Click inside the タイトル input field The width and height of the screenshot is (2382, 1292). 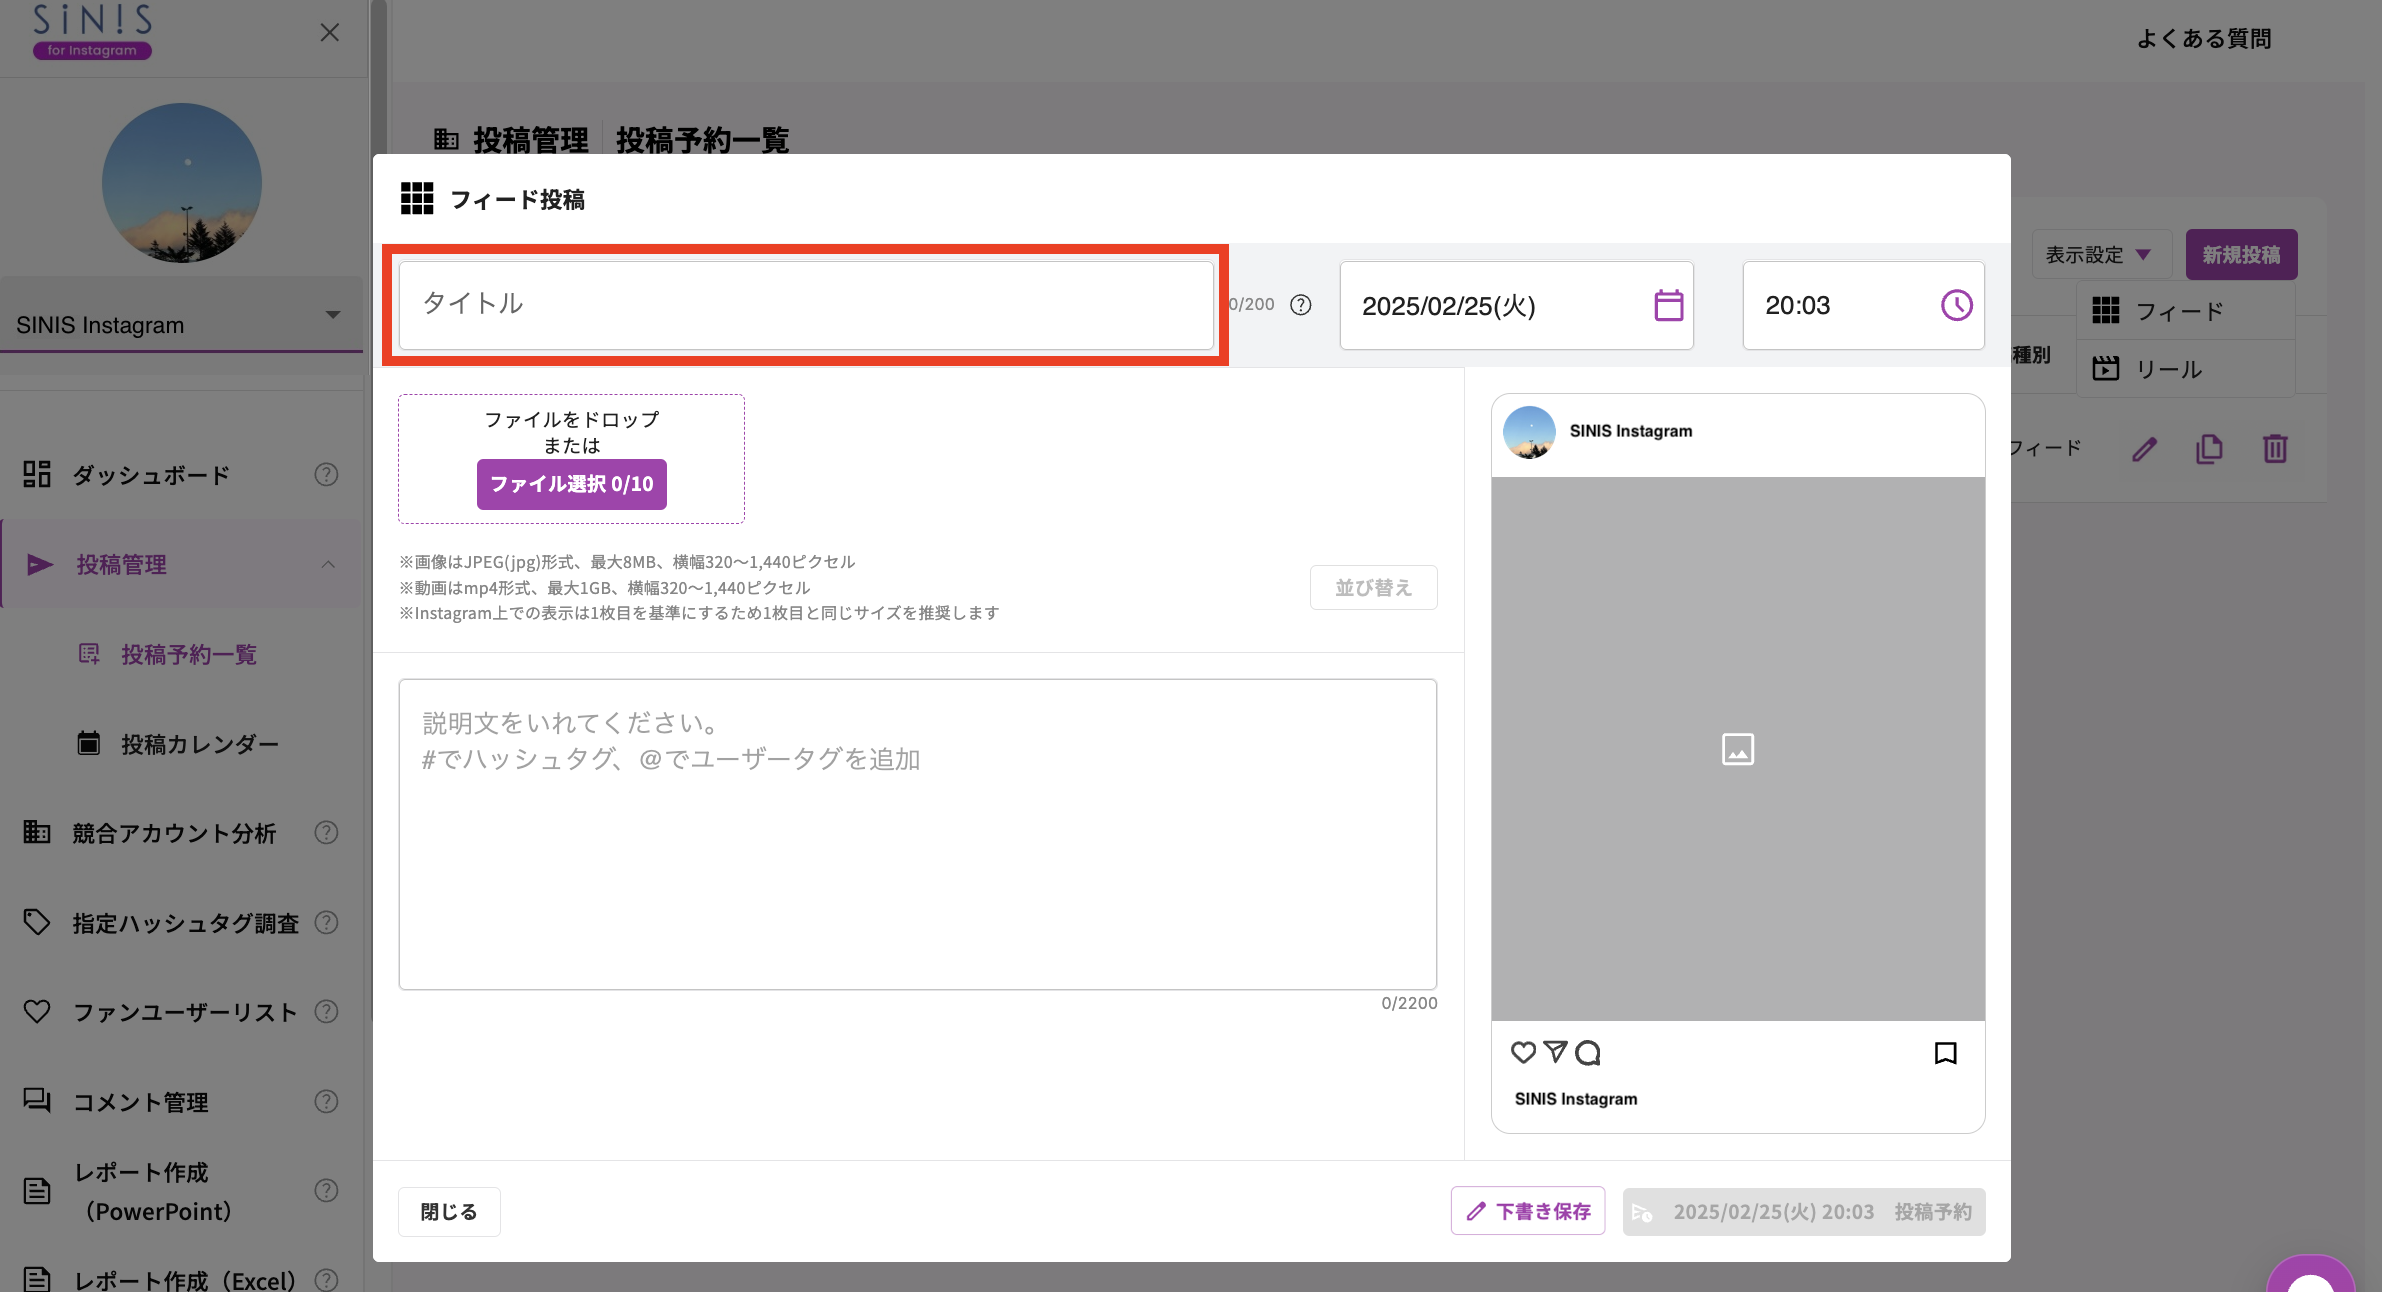point(806,303)
